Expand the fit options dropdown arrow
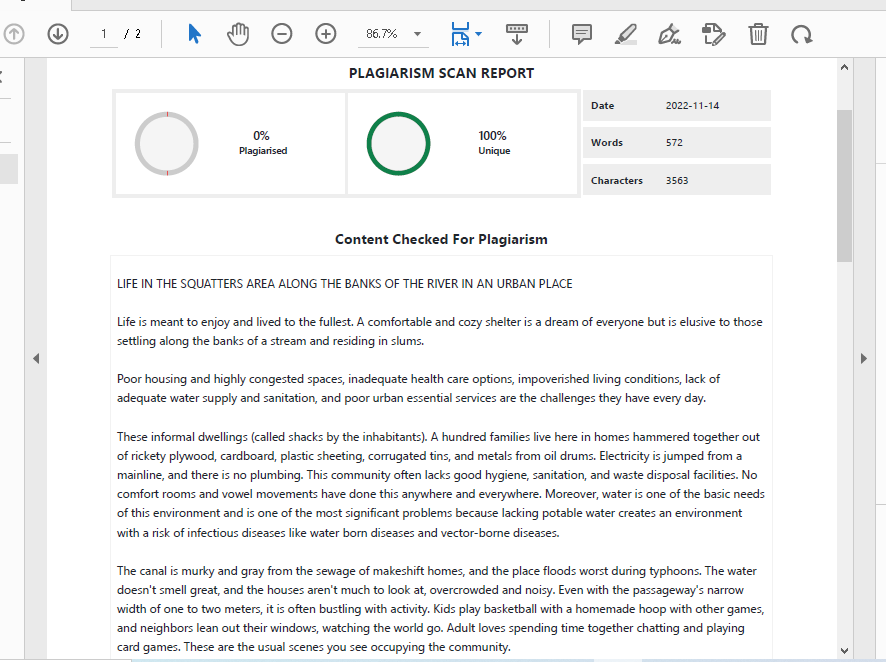 (x=479, y=34)
